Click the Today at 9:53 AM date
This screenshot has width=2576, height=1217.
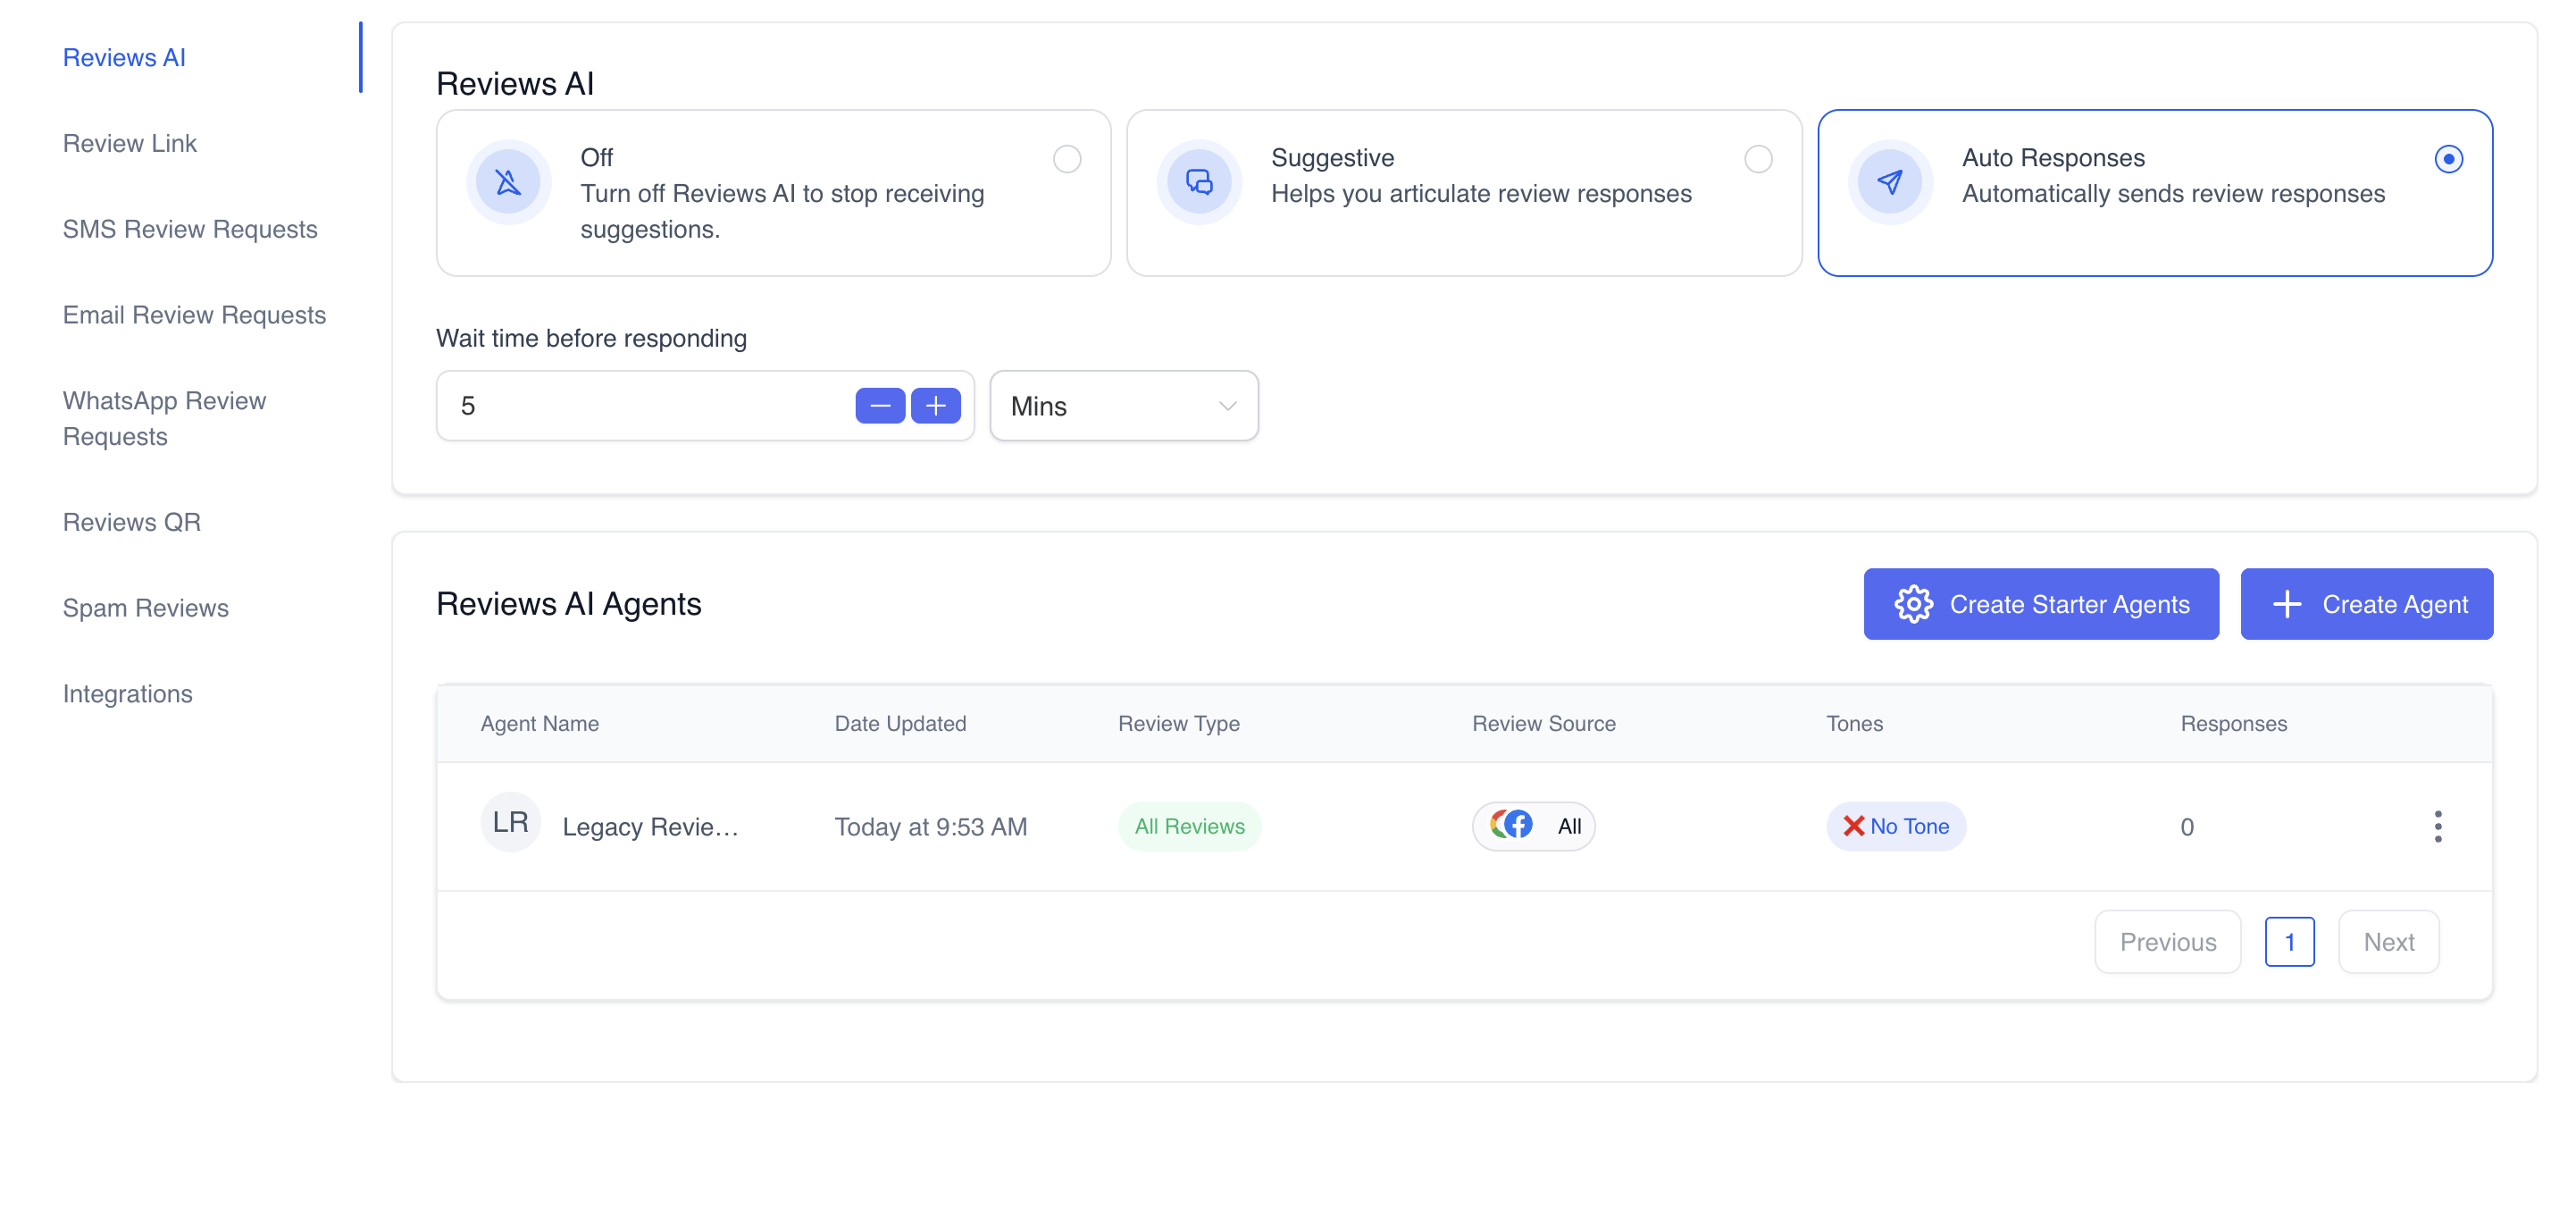point(931,827)
